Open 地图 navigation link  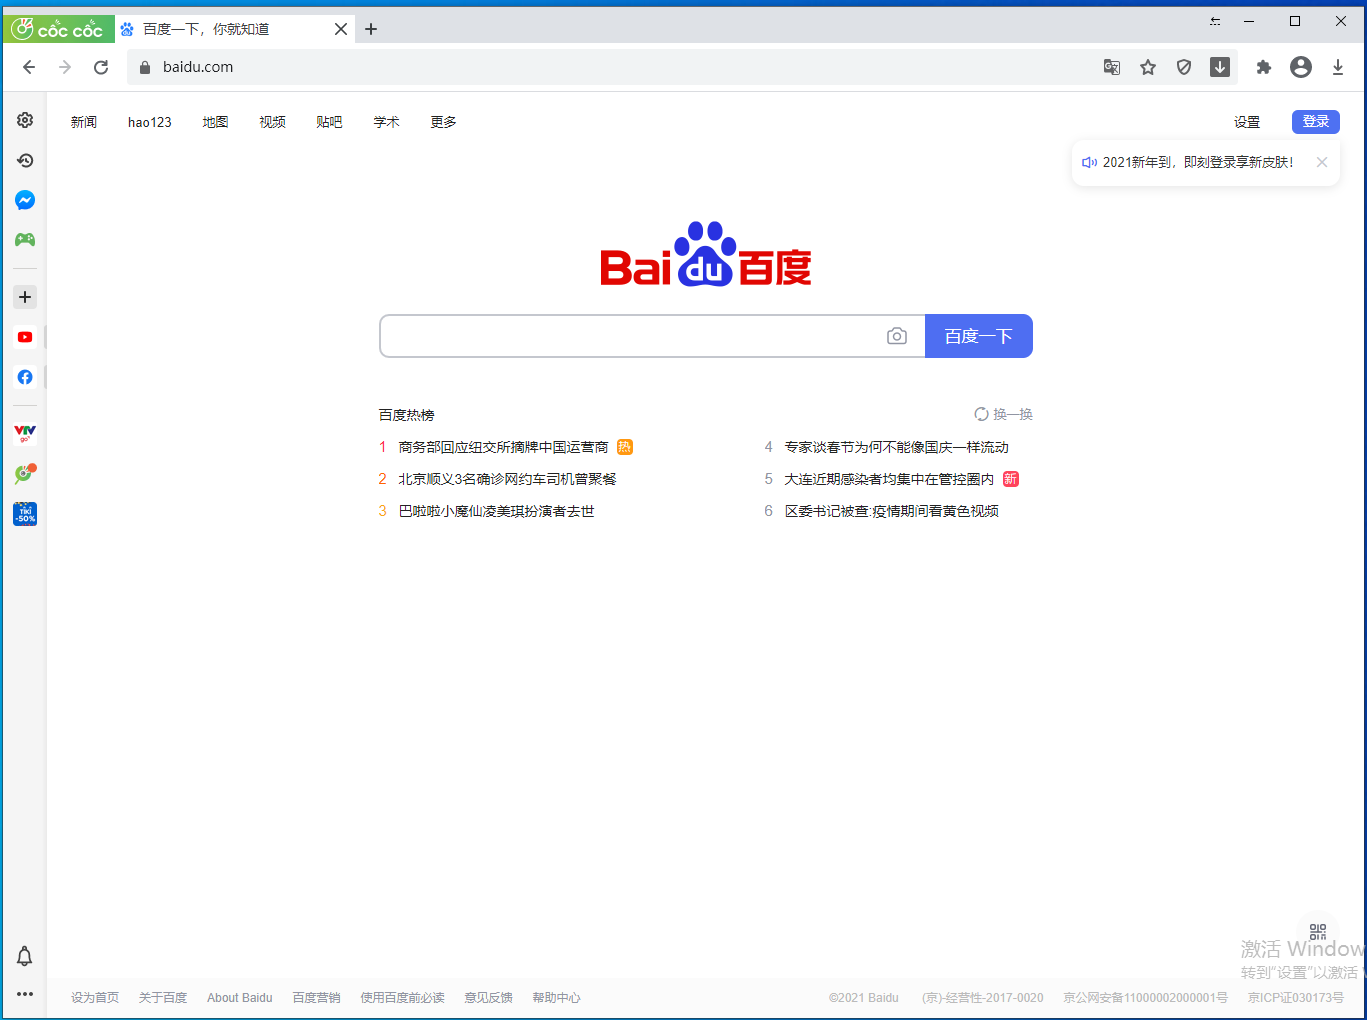(215, 122)
